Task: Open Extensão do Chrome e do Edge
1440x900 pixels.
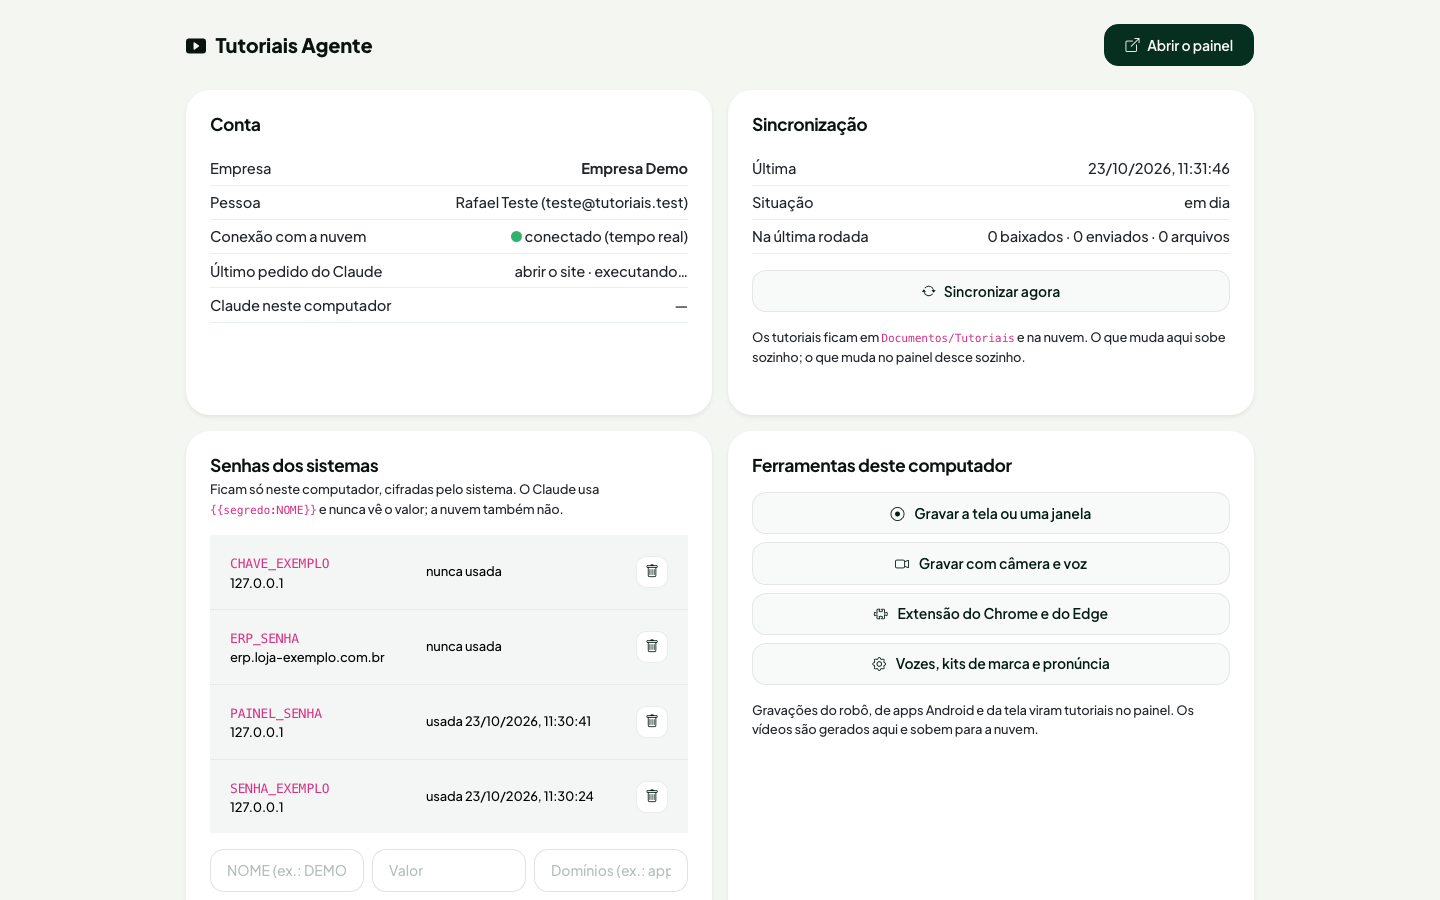Action: click(991, 614)
